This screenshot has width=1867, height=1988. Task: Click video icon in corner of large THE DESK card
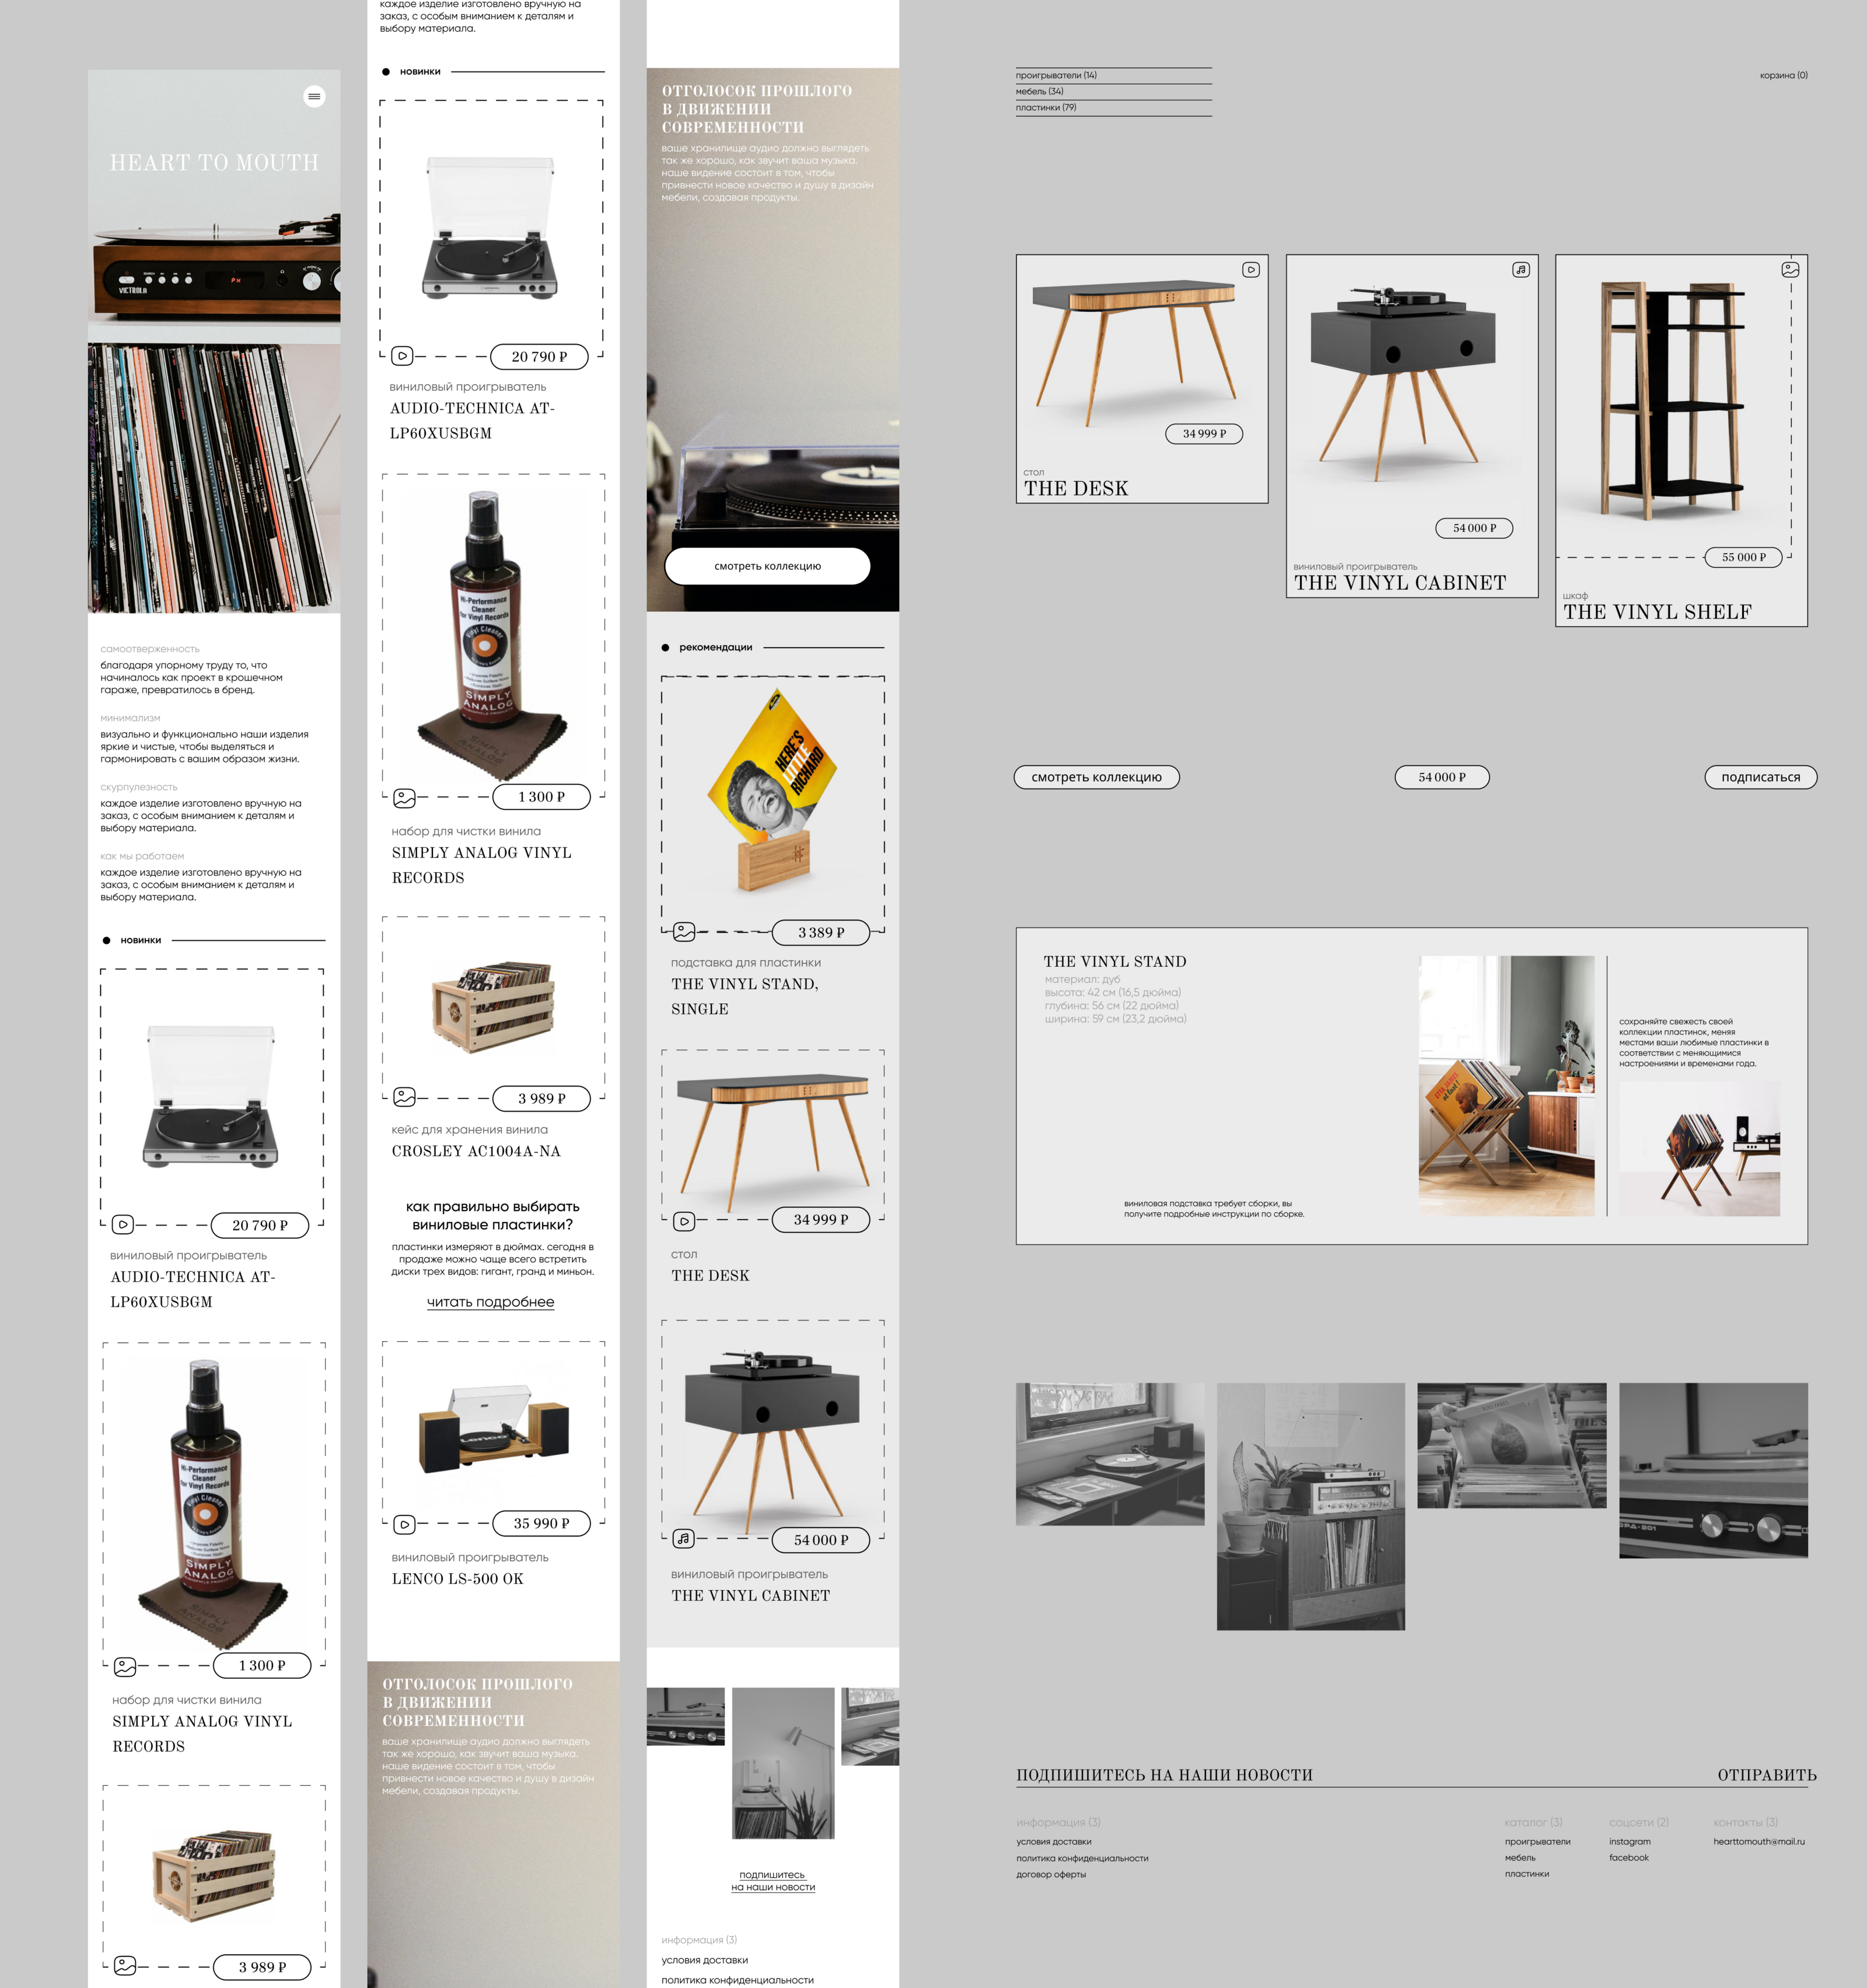(x=1250, y=270)
